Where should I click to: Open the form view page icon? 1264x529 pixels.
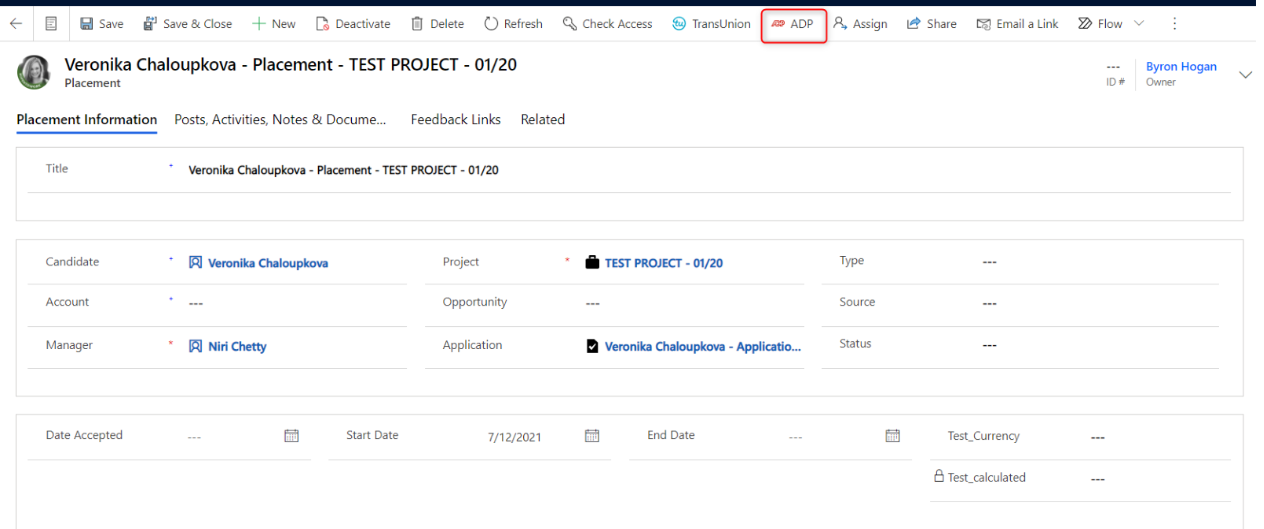click(x=51, y=23)
